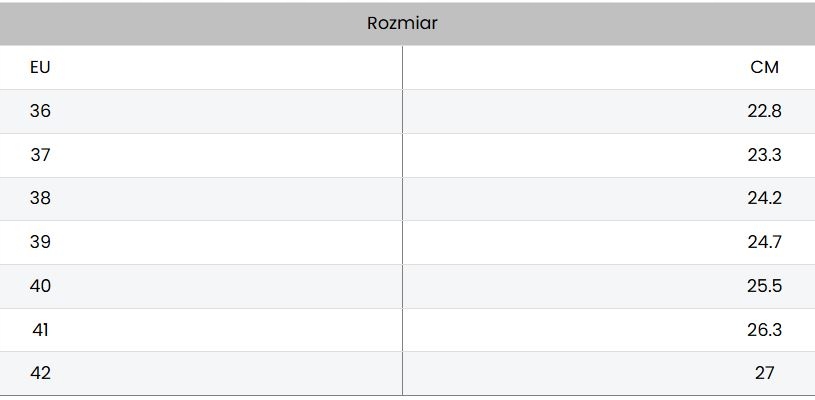Click the CM column header
815x400 pixels.
(x=764, y=68)
